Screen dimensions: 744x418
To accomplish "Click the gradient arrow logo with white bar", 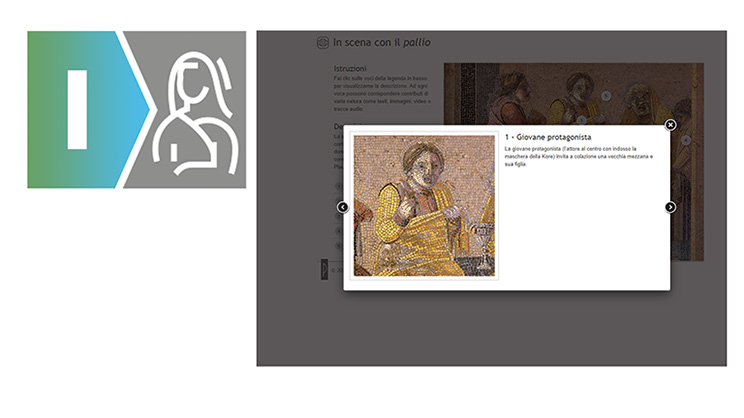I will tap(88, 110).
